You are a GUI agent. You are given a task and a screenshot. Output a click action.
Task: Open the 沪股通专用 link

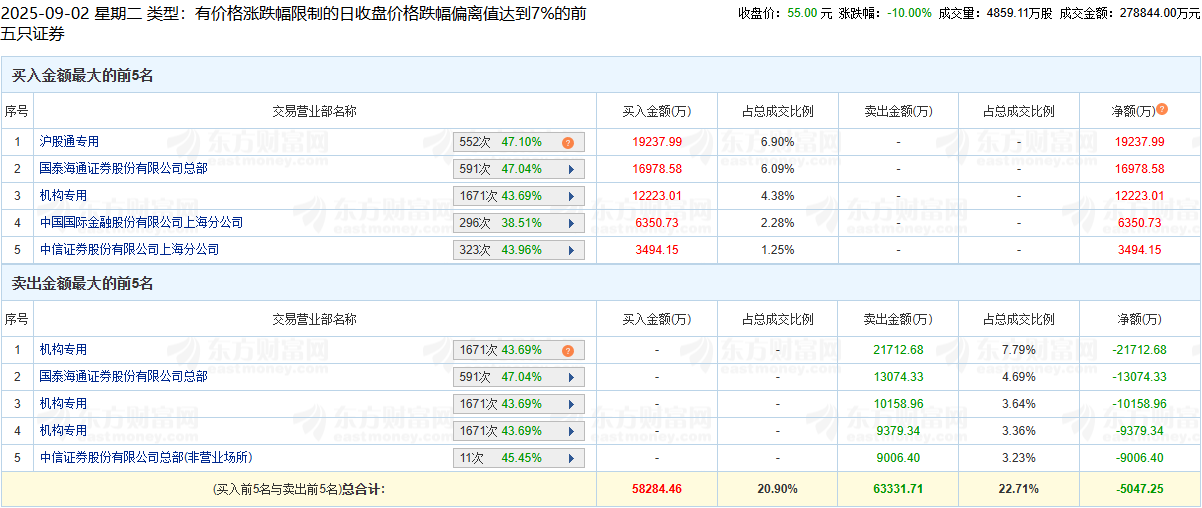69,142
